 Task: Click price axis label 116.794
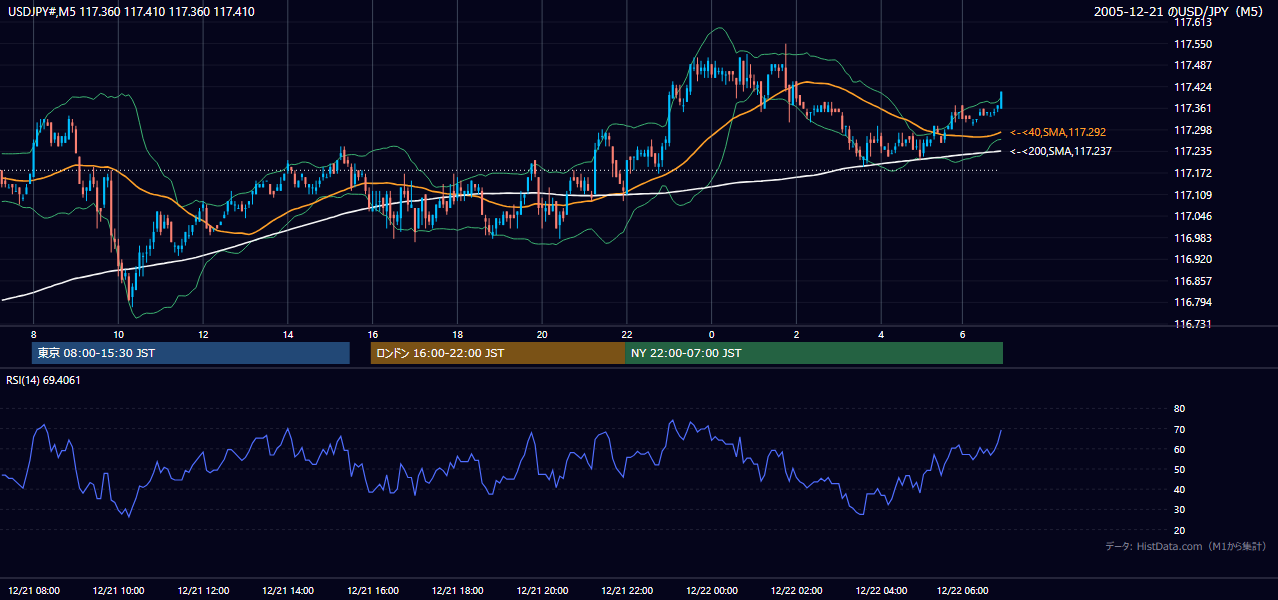(1191, 302)
